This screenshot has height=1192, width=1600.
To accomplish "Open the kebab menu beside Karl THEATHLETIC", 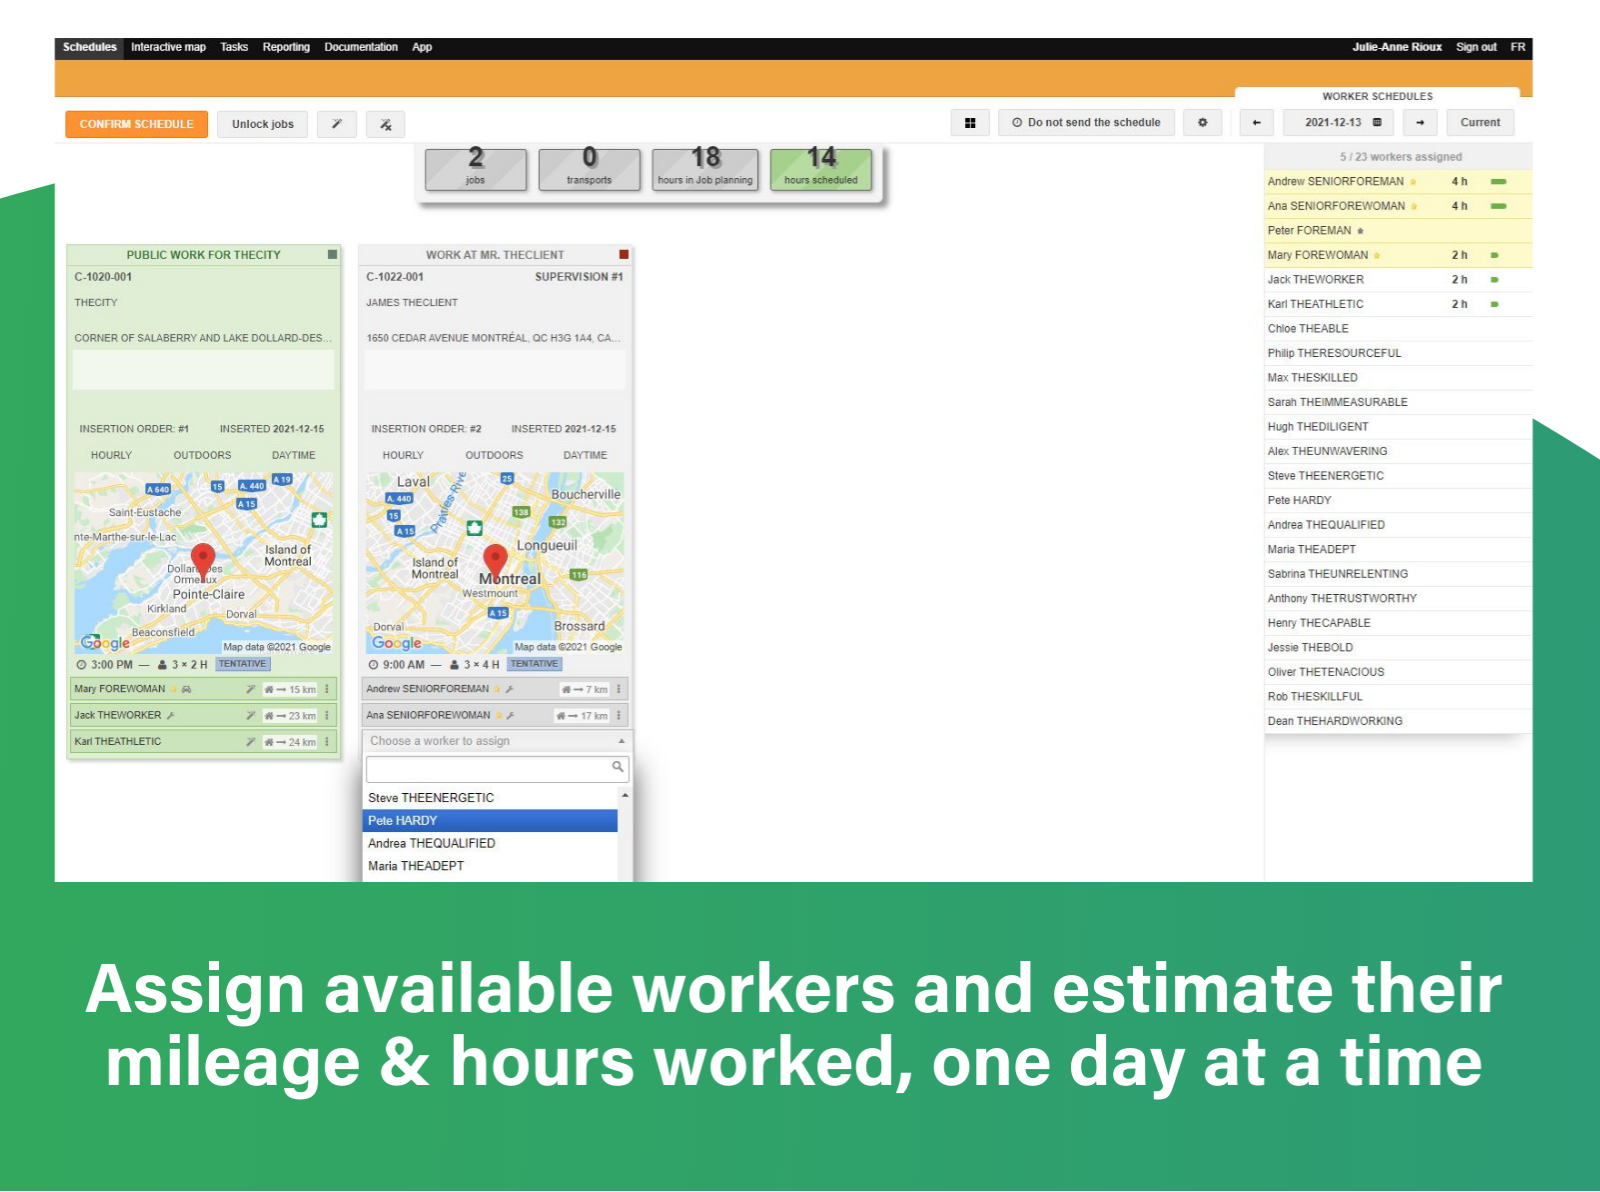I will click(327, 741).
